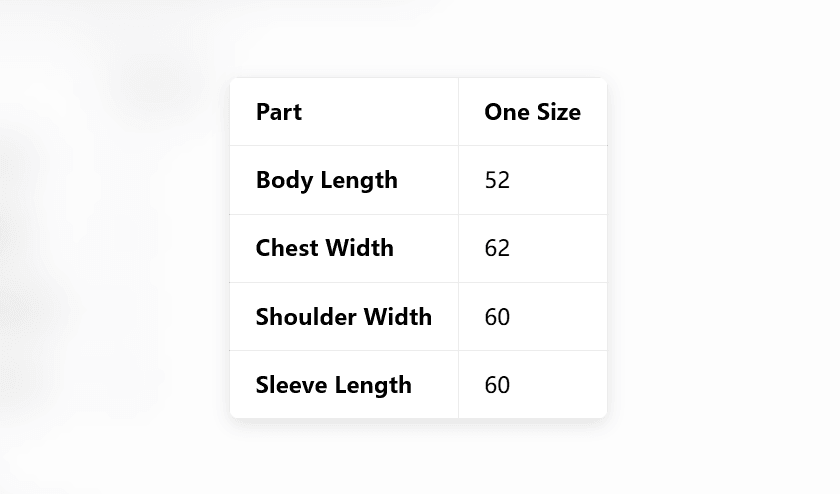Click the "Part" column header
The height and width of the screenshot is (494, 840).
click(x=279, y=112)
